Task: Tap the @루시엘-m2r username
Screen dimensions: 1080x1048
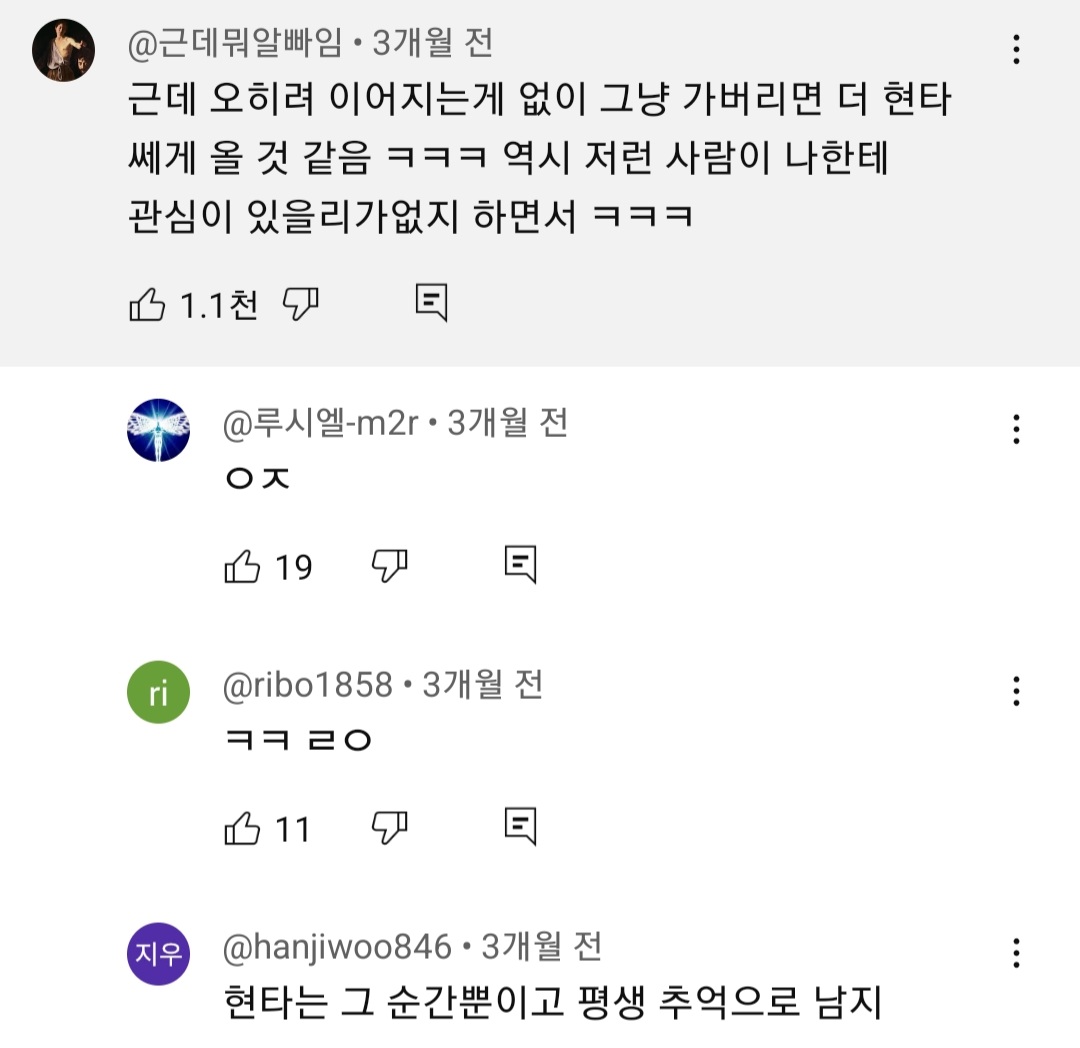Action: pyautogui.click(x=320, y=423)
